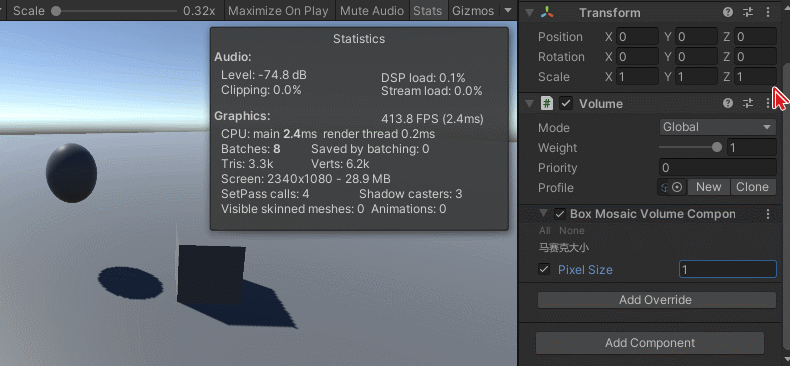Open the Volume Mode dropdown

tap(717, 127)
